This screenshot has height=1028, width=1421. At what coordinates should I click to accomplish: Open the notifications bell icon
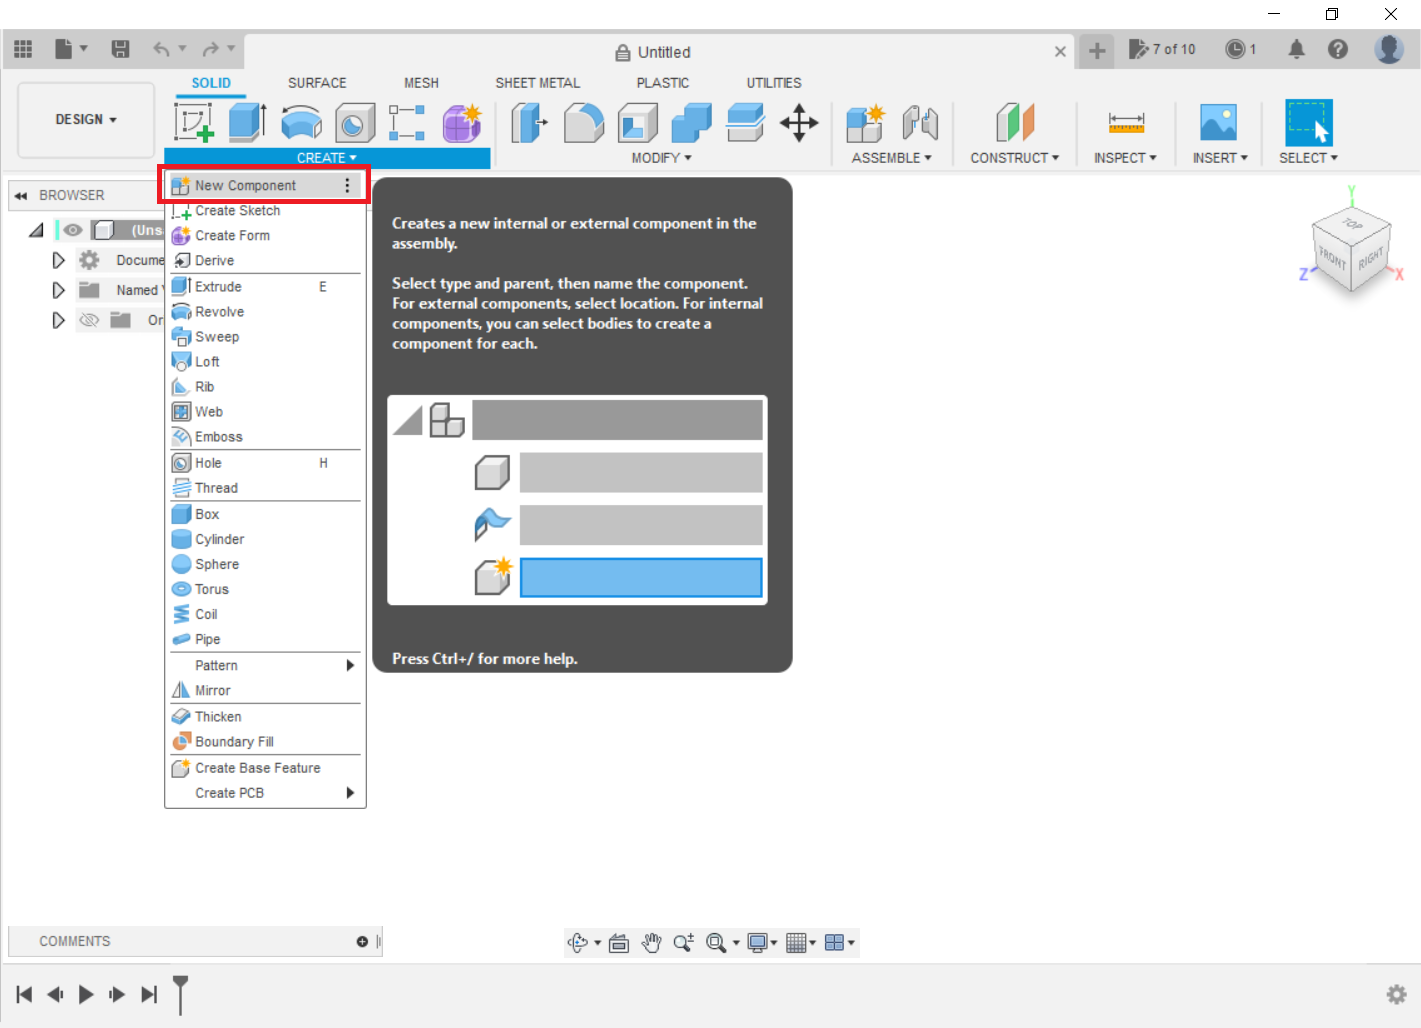pos(1296,49)
